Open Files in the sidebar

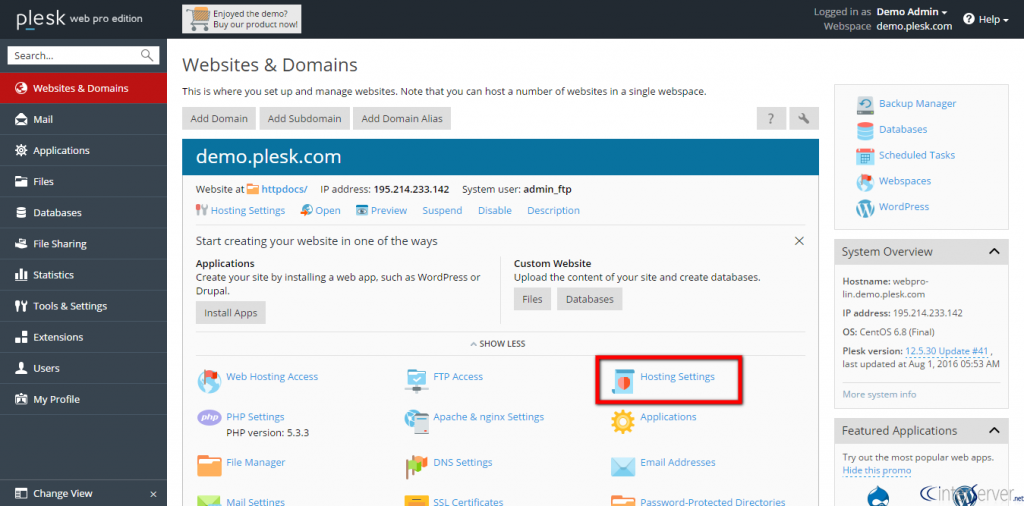pos(84,182)
